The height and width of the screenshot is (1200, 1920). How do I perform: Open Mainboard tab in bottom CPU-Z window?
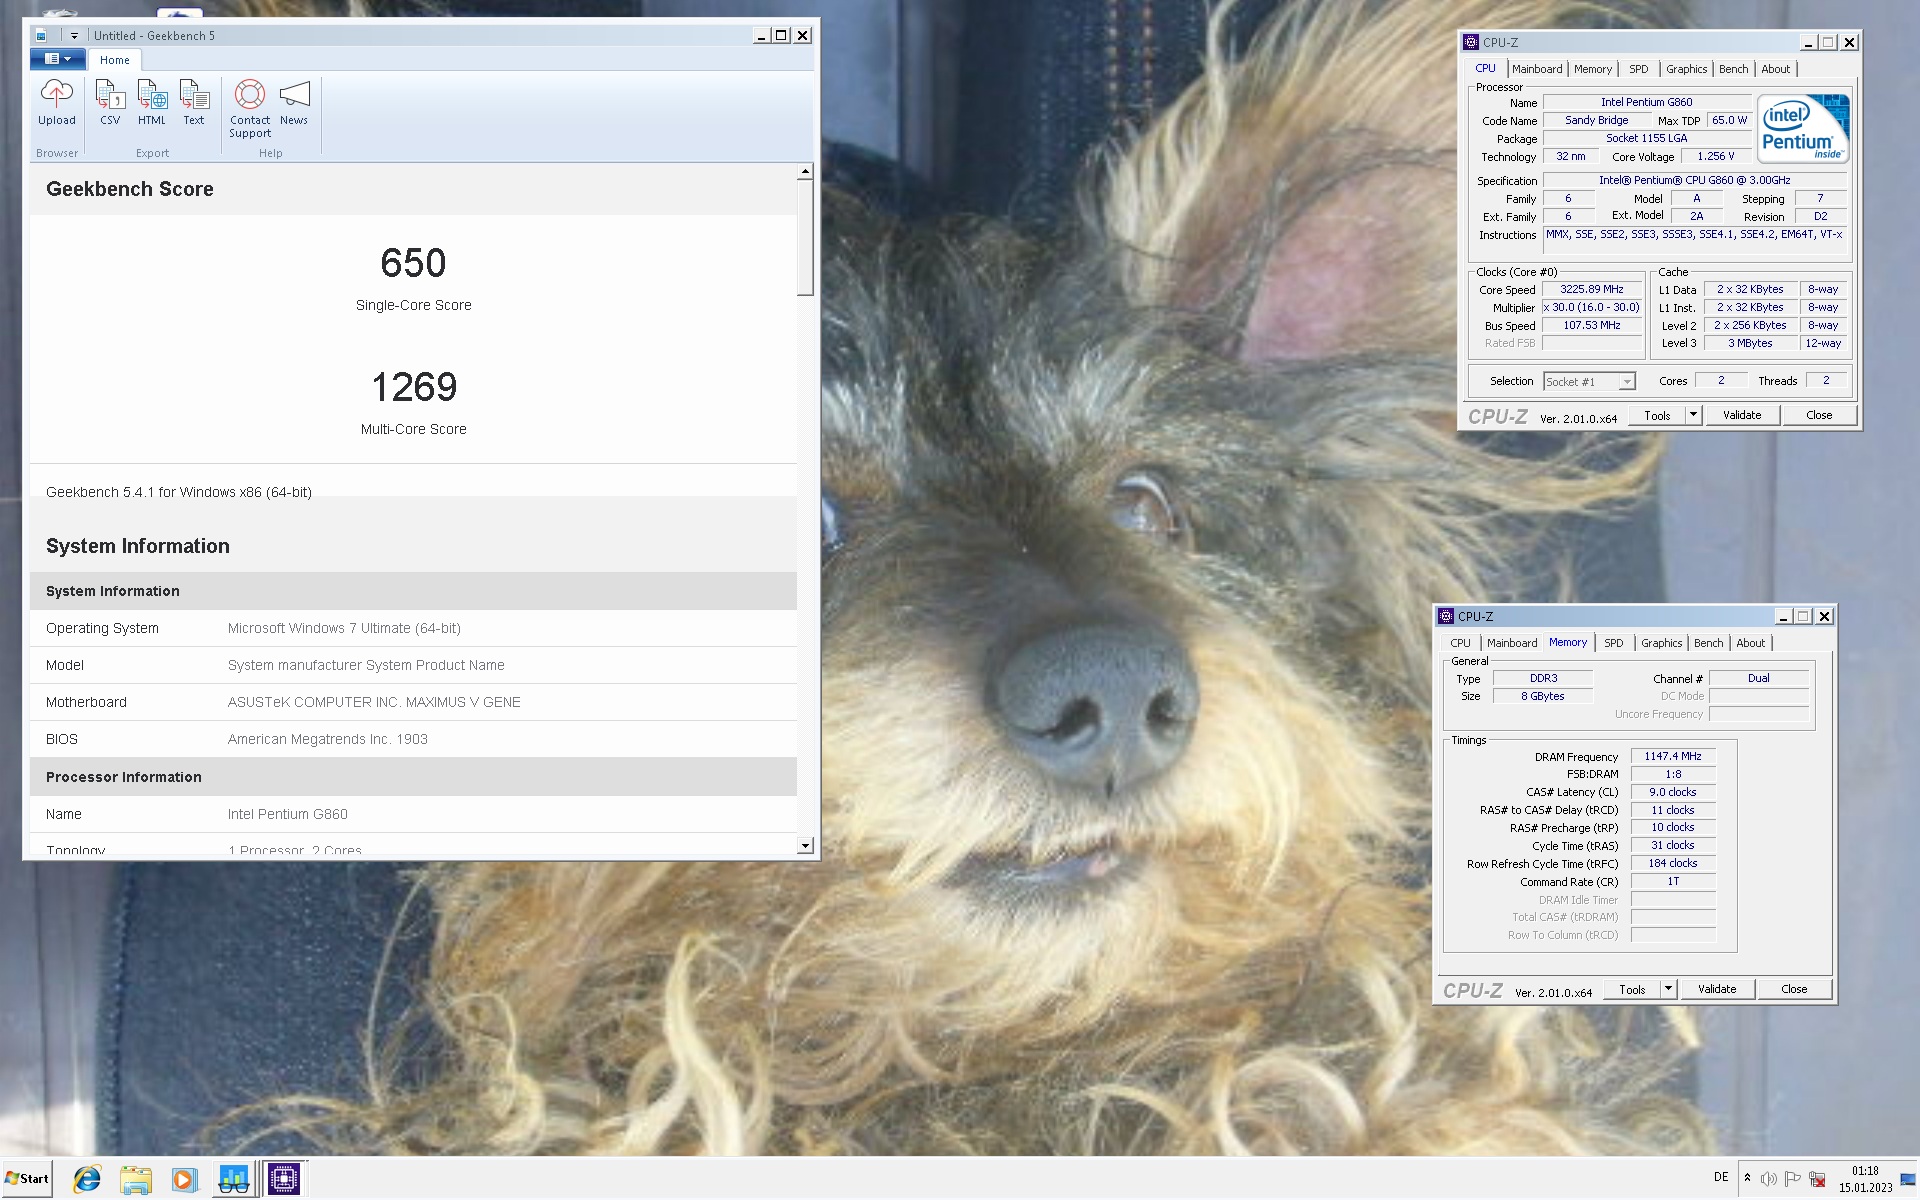pos(1512,643)
